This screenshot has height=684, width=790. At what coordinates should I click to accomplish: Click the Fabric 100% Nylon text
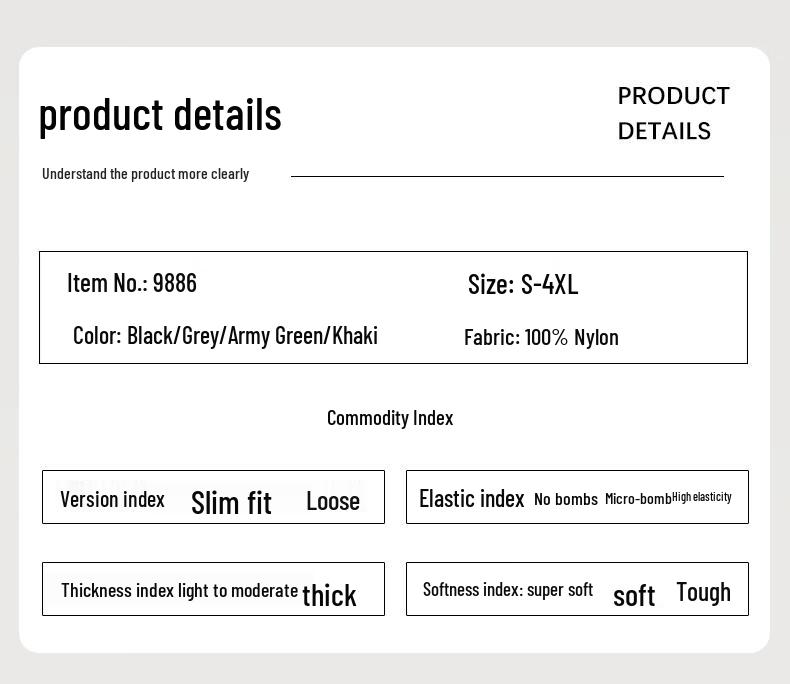tap(541, 337)
